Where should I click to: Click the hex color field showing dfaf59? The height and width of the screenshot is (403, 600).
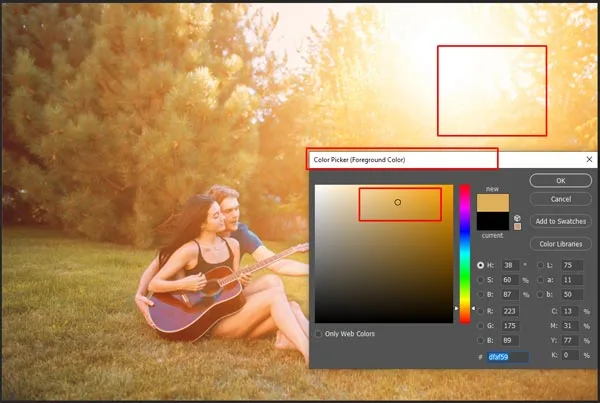tap(508, 357)
